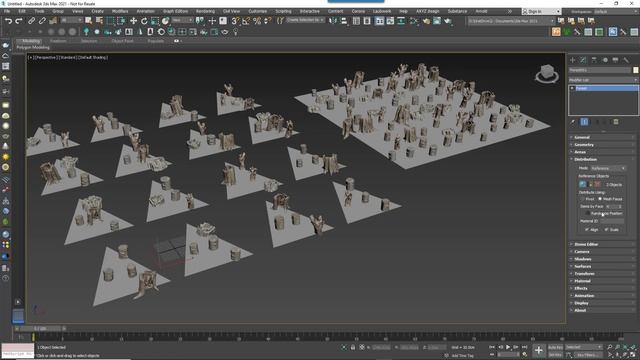The width and height of the screenshot is (640, 360).
Task: Click the Play Animation button
Action: click(x=508, y=347)
